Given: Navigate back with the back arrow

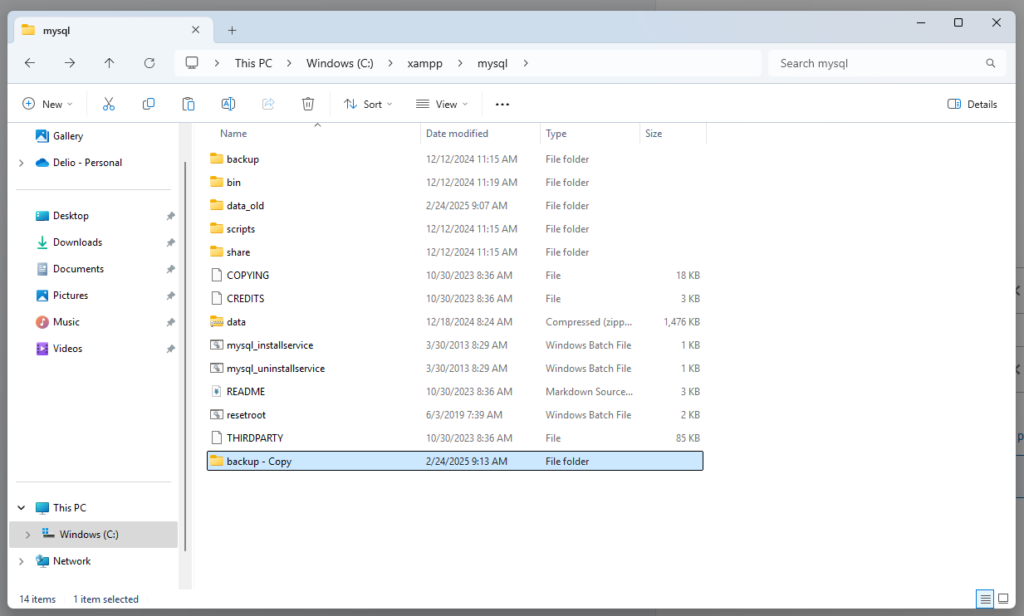Looking at the screenshot, I should 30,63.
